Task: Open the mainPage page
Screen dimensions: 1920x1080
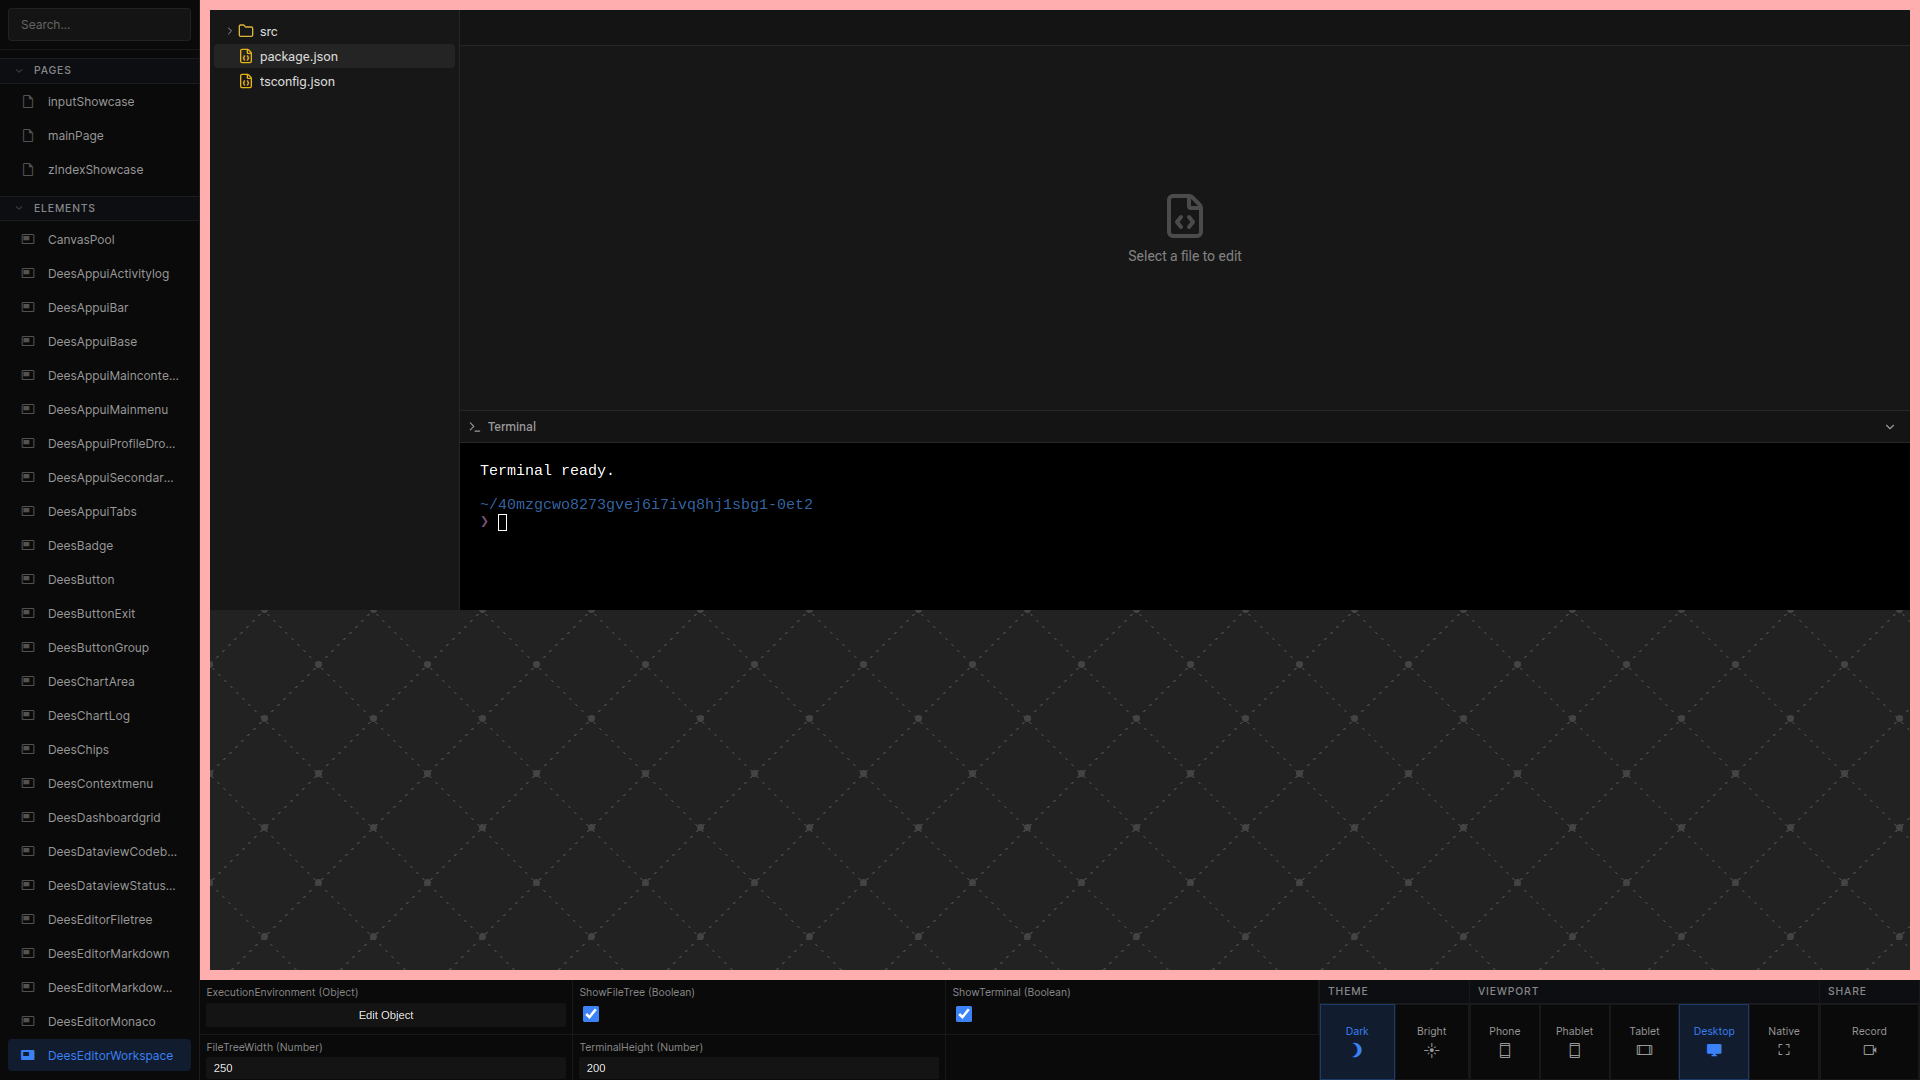Action: tap(76, 136)
